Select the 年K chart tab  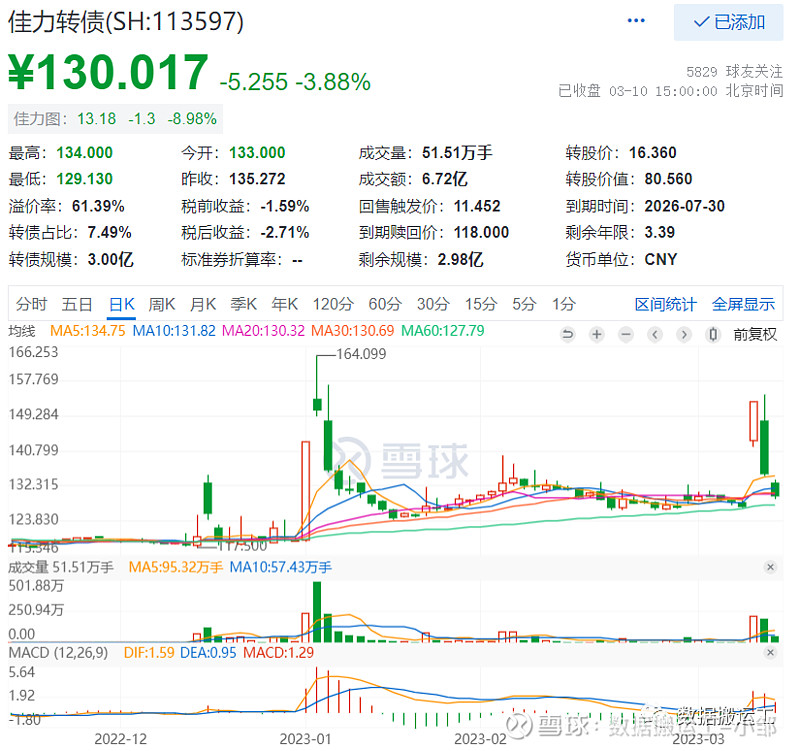[284, 305]
